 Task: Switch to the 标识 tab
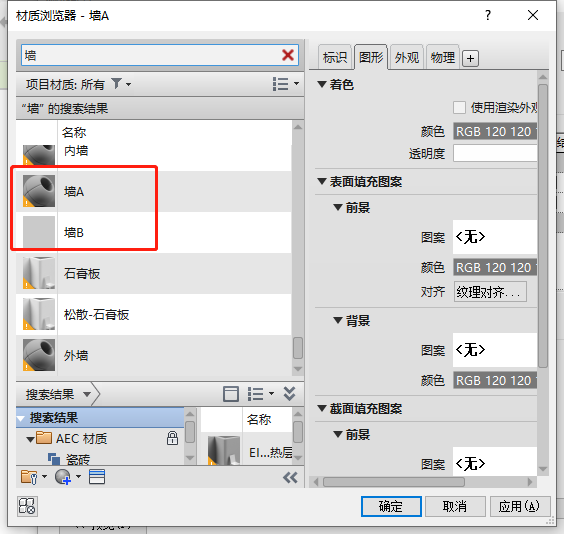point(335,58)
